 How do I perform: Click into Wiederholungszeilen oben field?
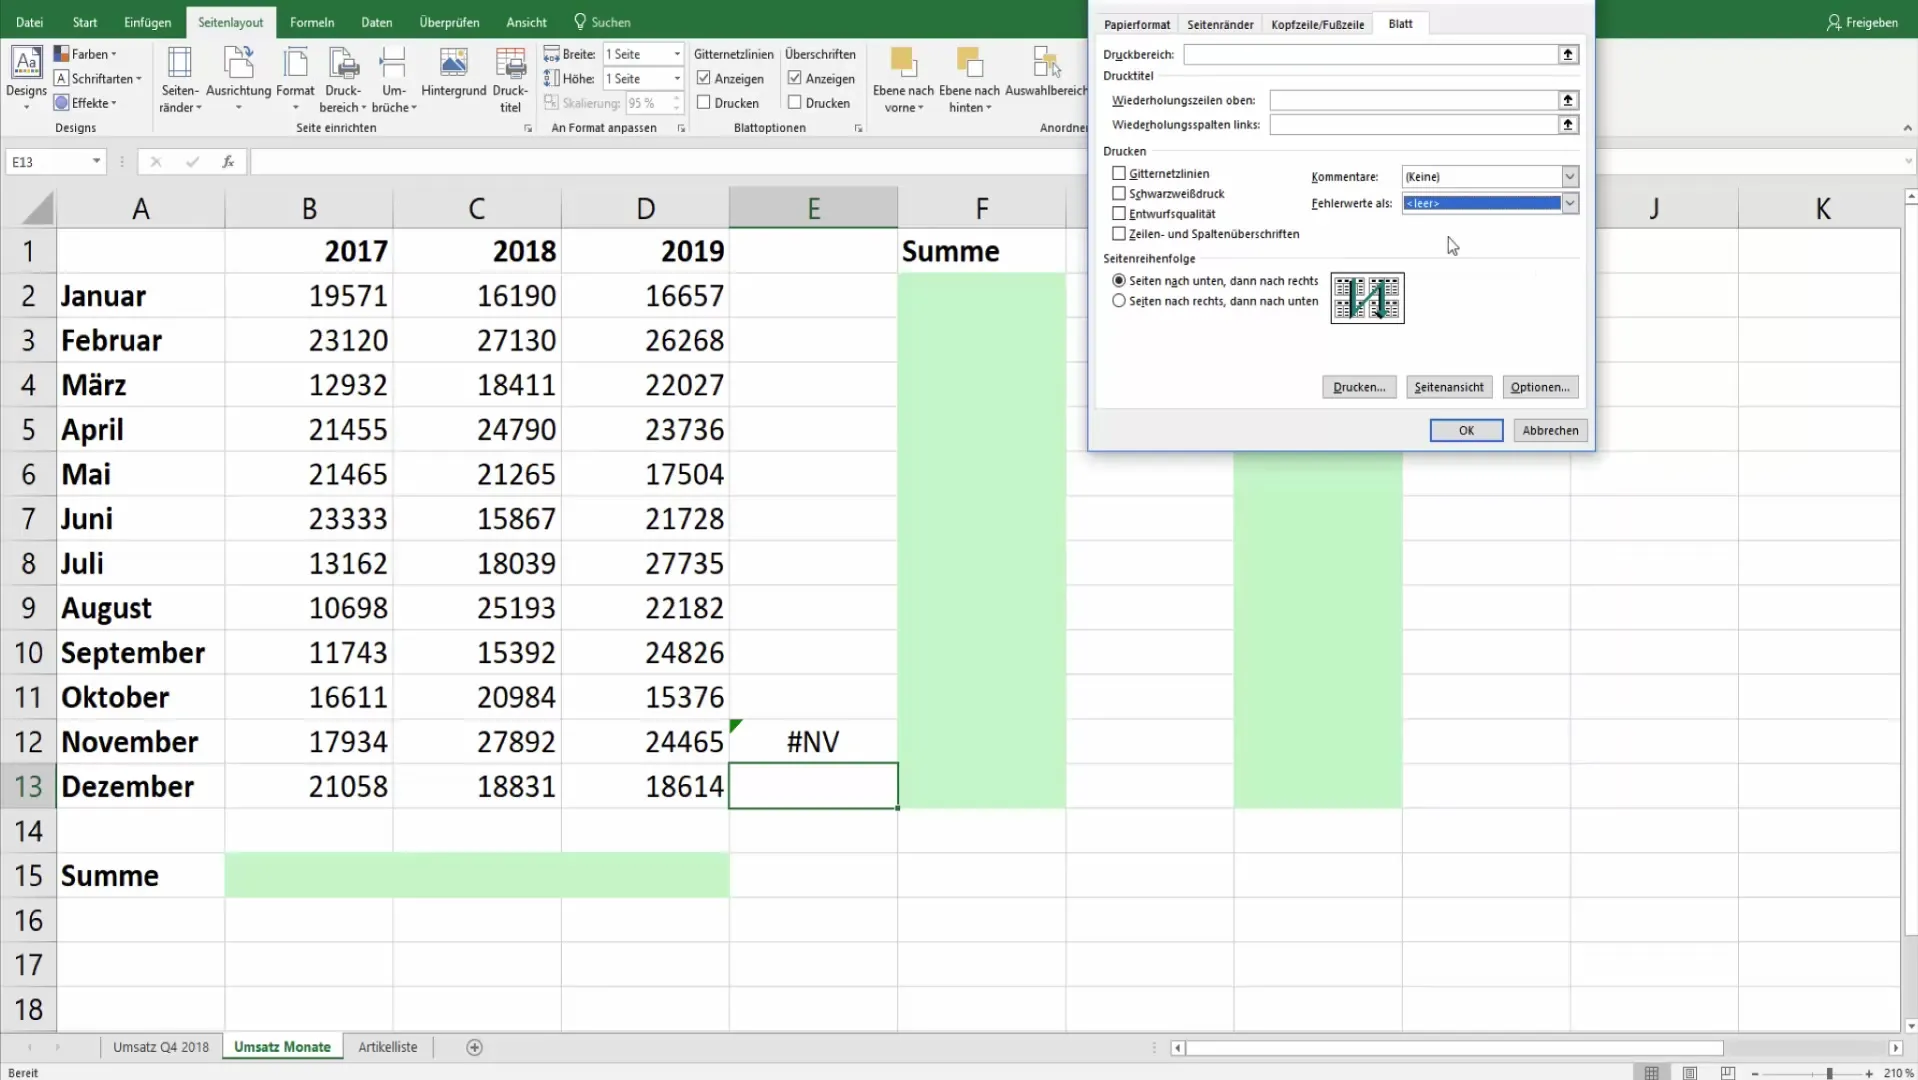click(x=1414, y=100)
